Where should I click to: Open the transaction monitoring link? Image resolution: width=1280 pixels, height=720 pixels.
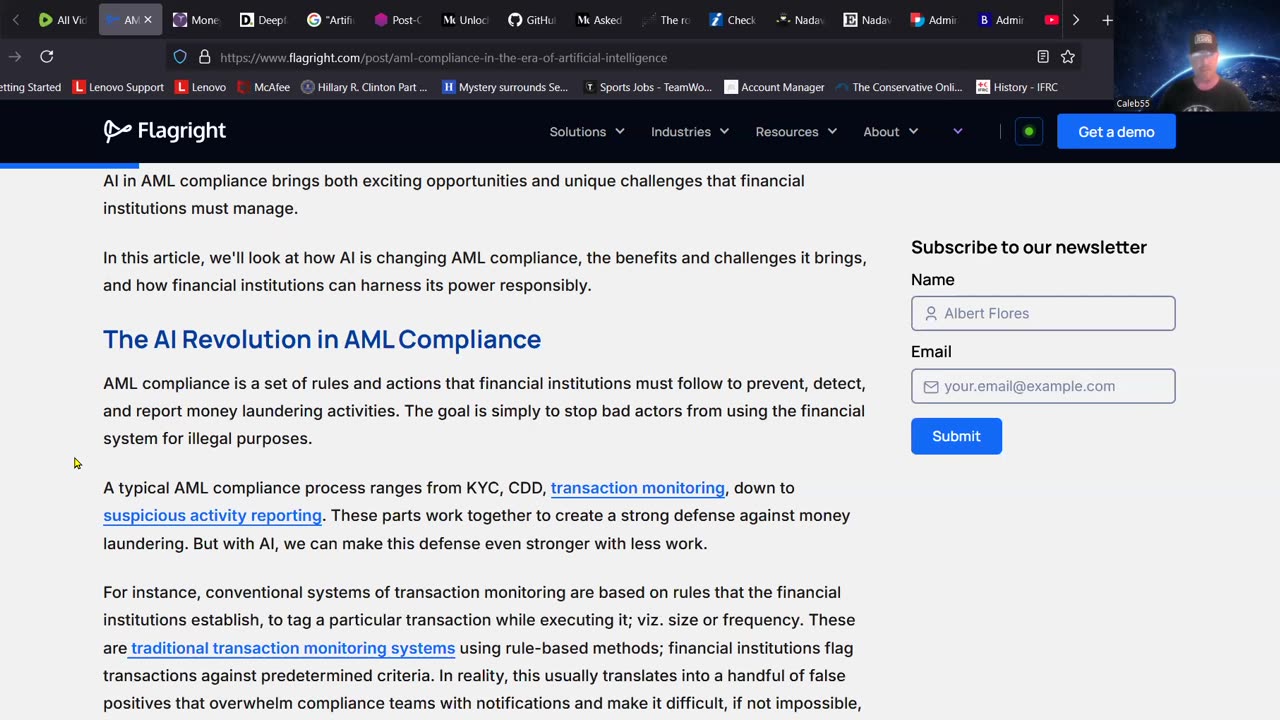pos(637,488)
